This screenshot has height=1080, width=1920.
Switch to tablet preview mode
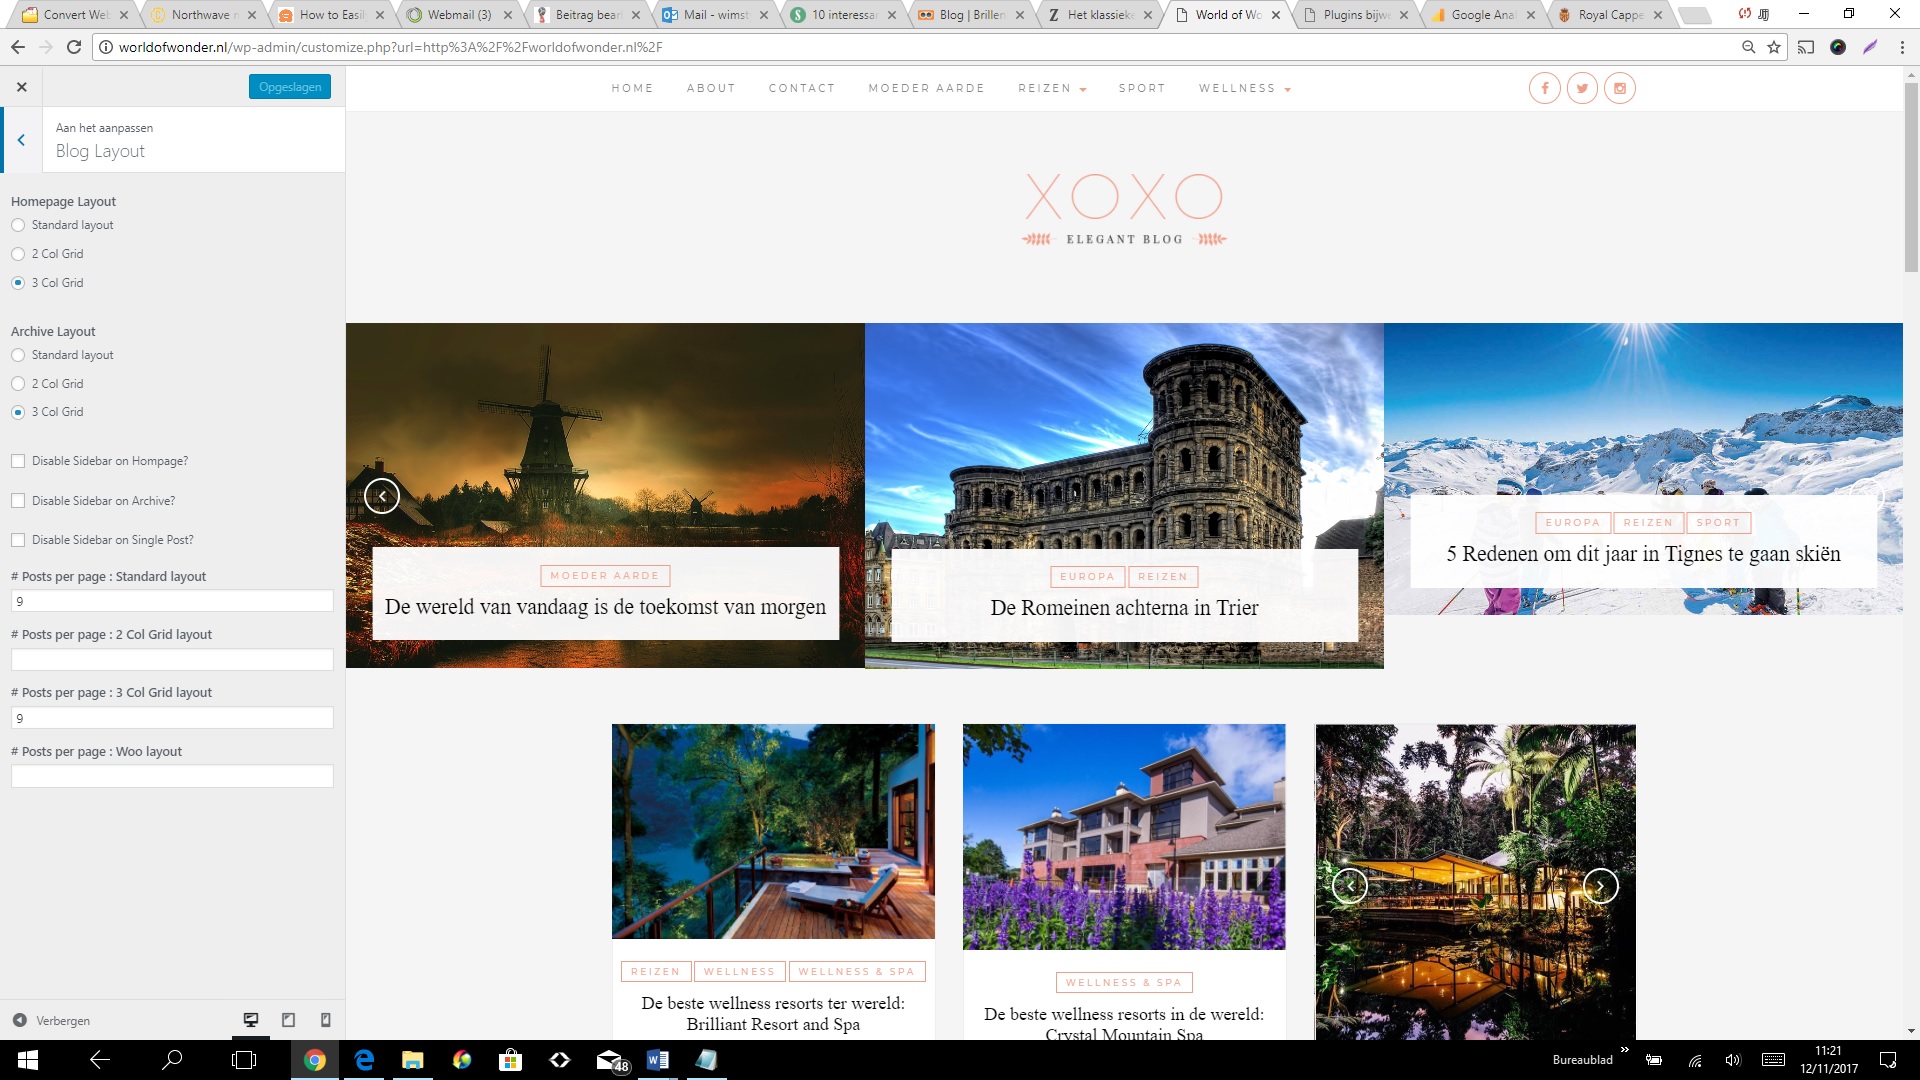pyautogui.click(x=288, y=1020)
